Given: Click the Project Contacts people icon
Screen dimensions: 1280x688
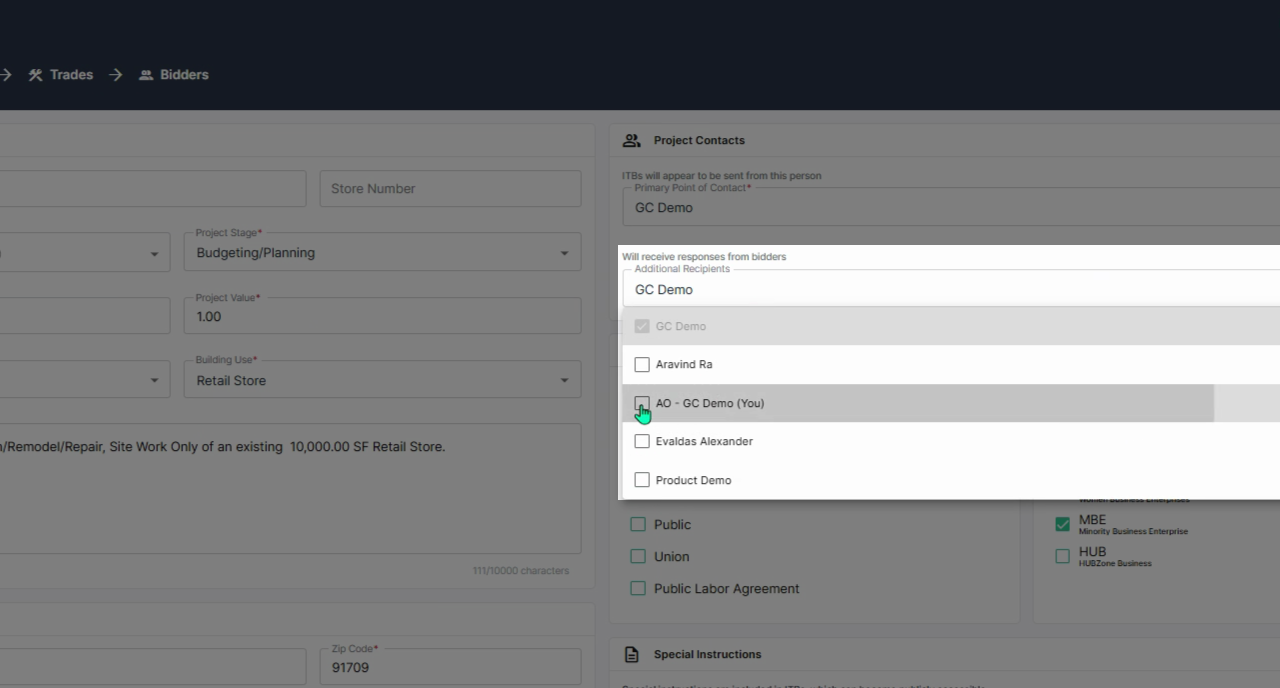Looking at the screenshot, I should pyautogui.click(x=631, y=140).
